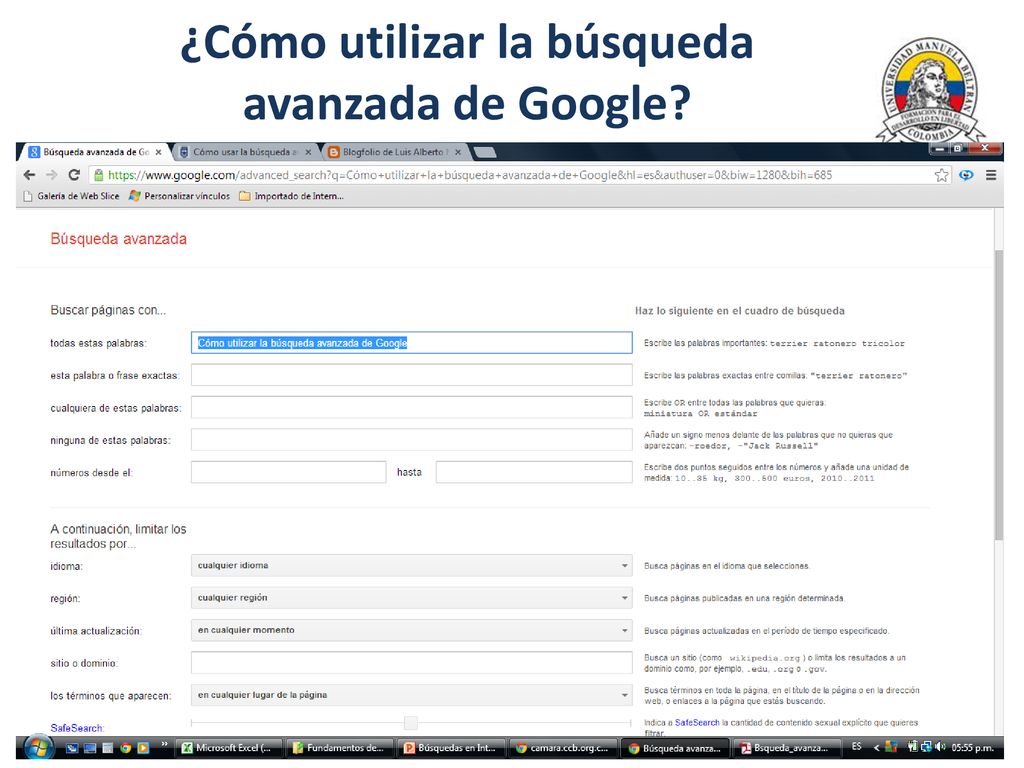Click the 'esta palabra o frase exactas' field

(411, 376)
